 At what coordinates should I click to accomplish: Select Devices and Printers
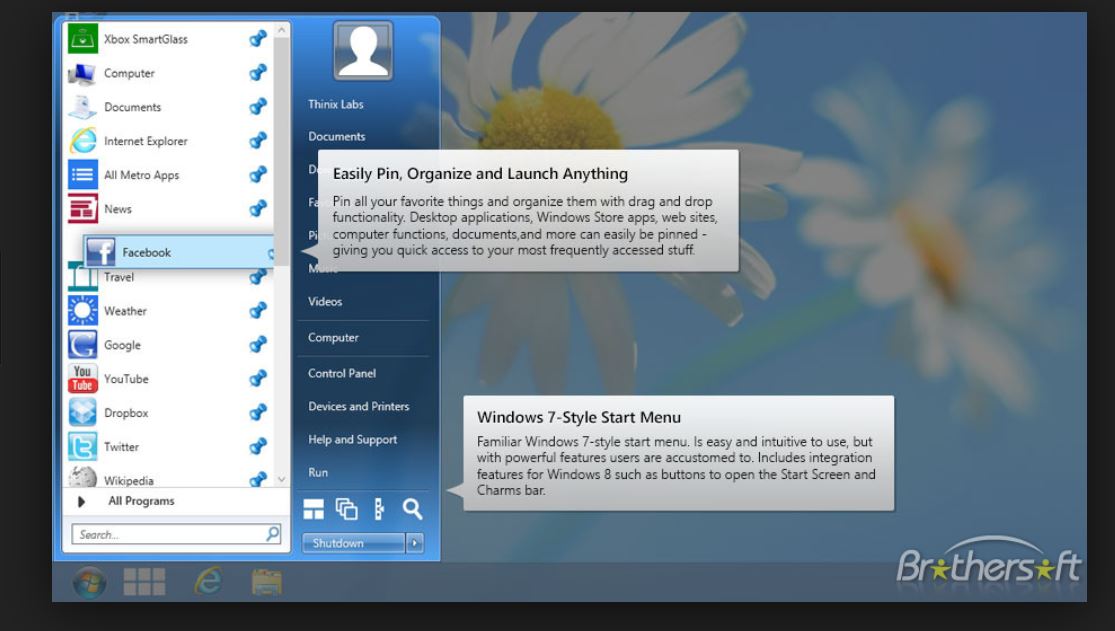tap(358, 406)
